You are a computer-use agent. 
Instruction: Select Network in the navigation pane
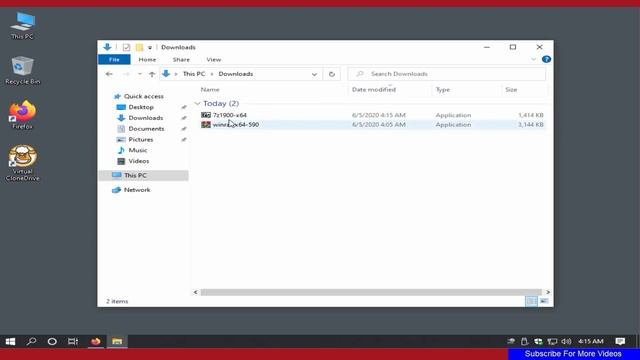tap(137, 190)
